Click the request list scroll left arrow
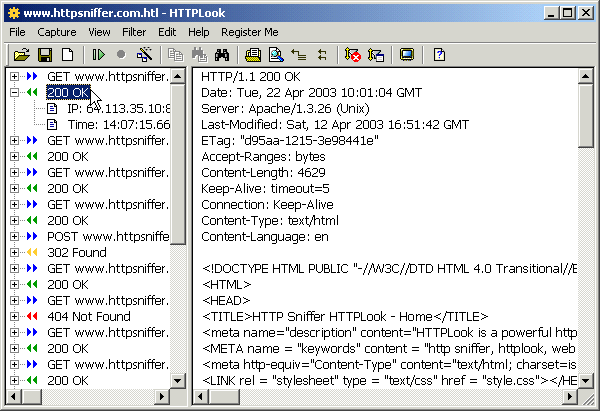Viewport: 600px width, 411px height. click(14, 396)
